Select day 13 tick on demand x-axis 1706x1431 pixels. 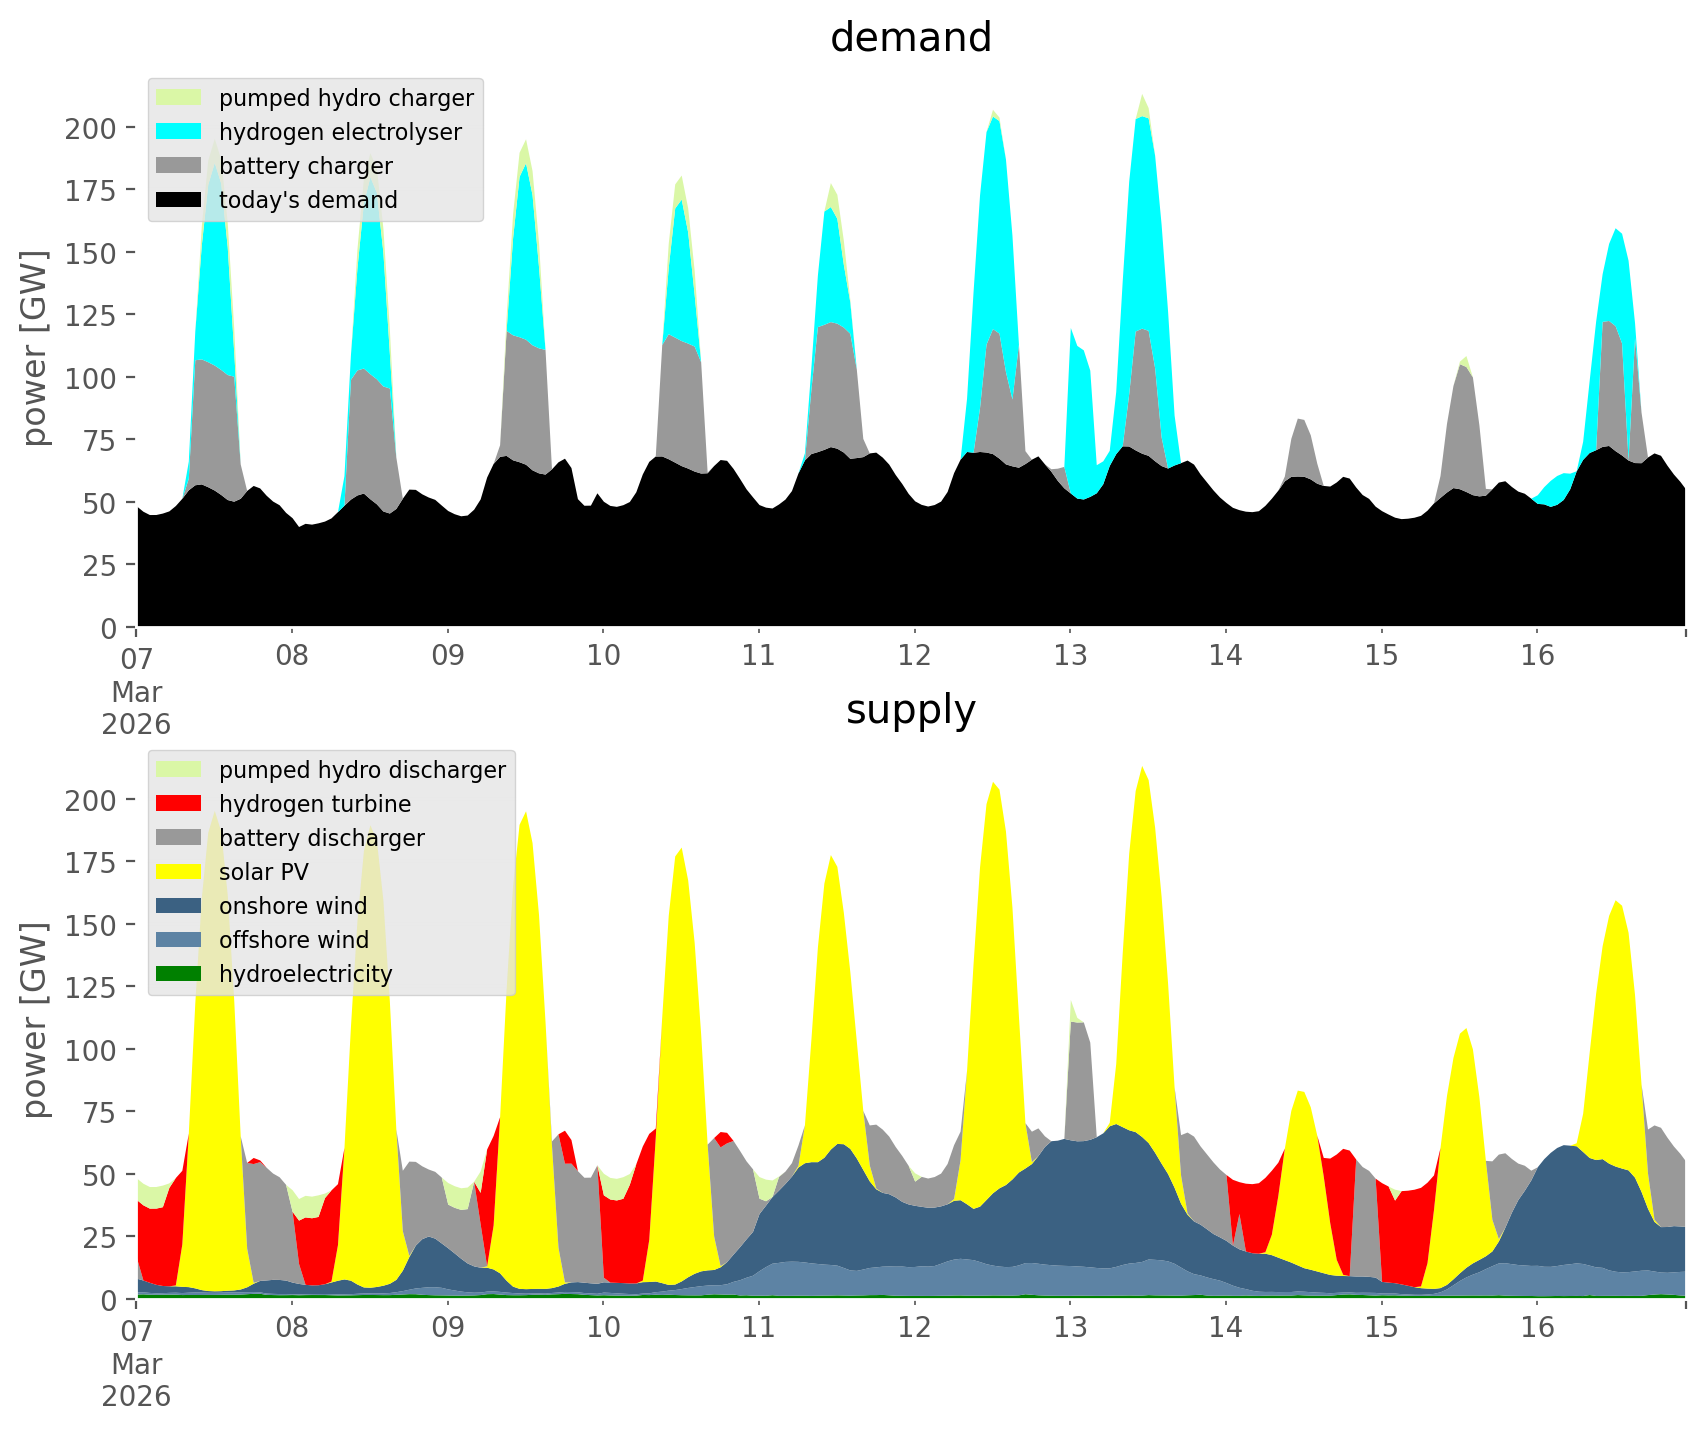1070,656
